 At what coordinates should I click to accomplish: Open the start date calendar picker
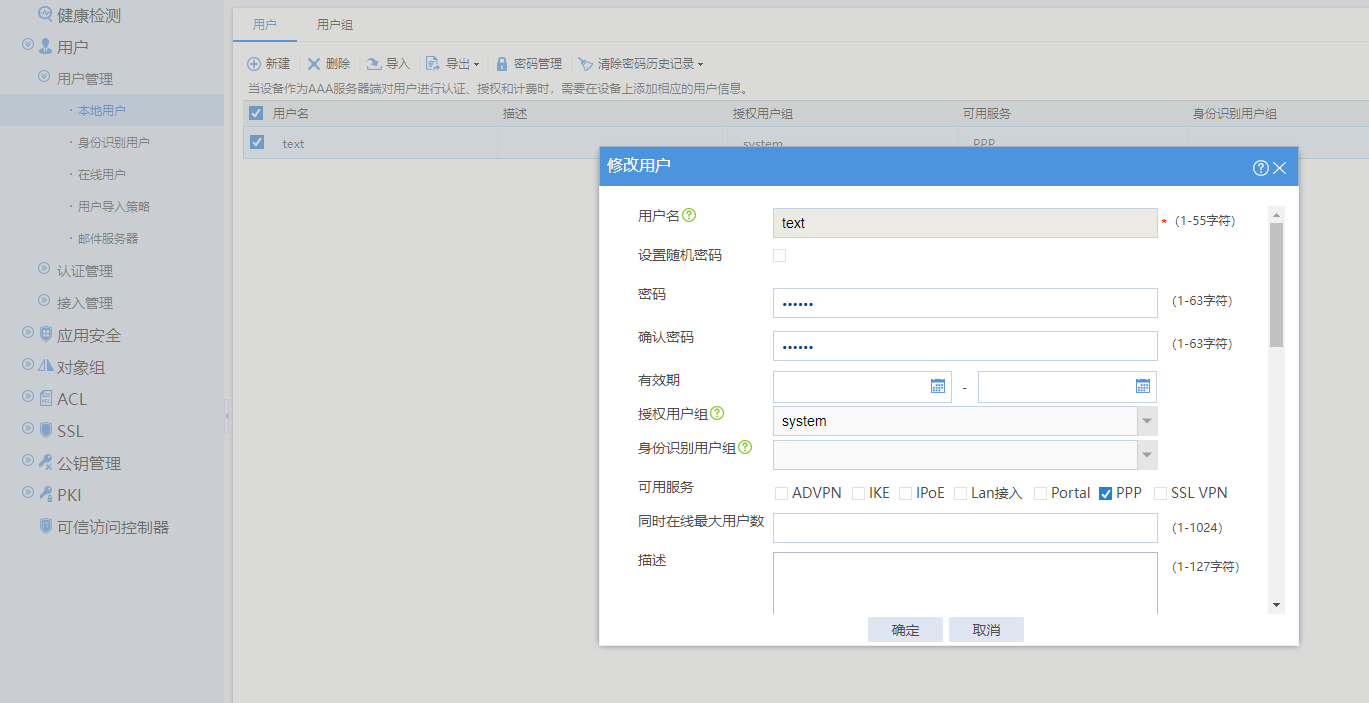pos(938,386)
